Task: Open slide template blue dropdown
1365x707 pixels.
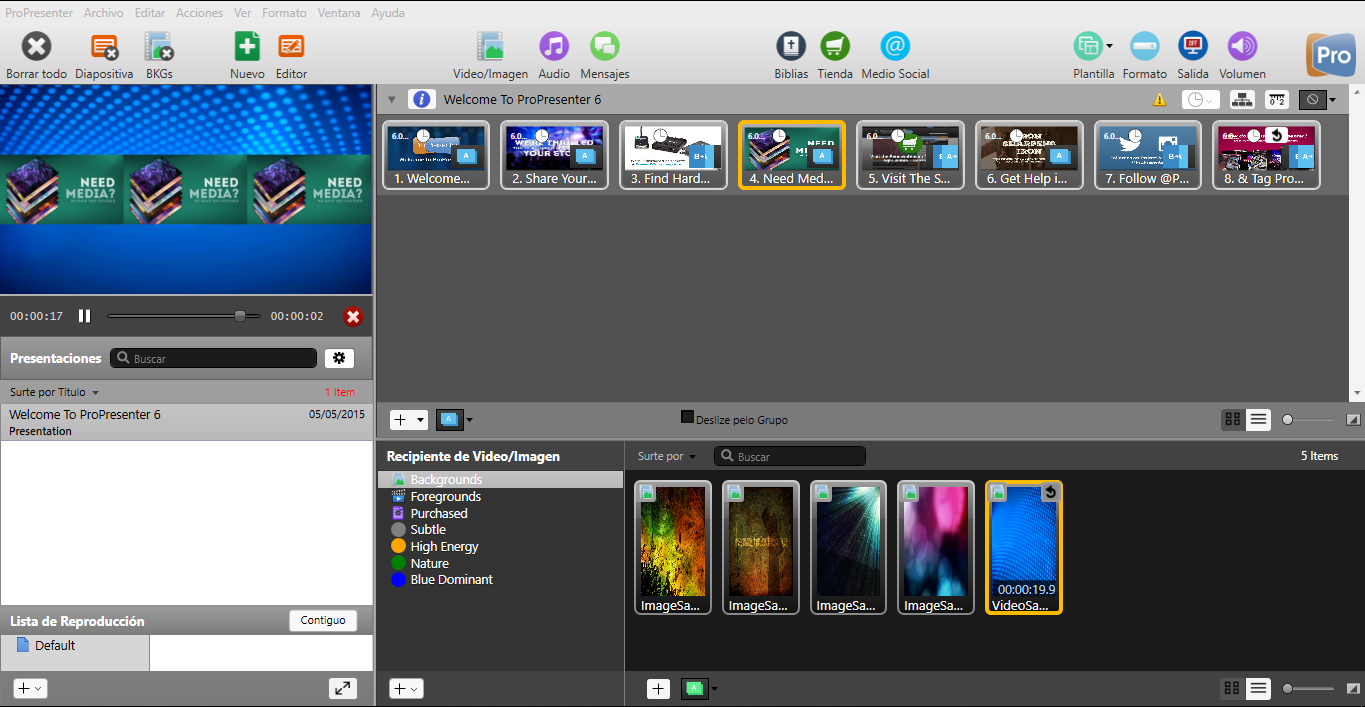Action: click(455, 420)
